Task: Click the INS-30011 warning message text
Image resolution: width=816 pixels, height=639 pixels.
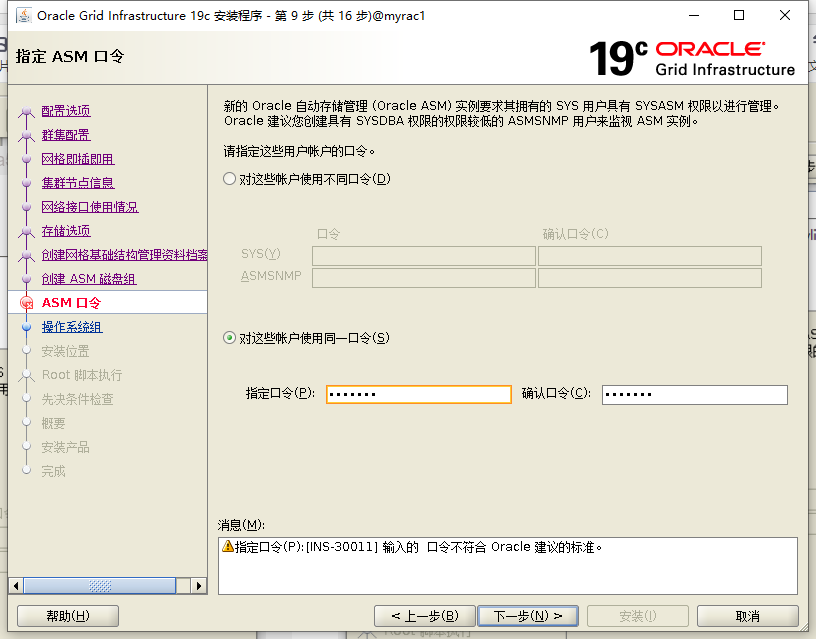Action: 418,547
